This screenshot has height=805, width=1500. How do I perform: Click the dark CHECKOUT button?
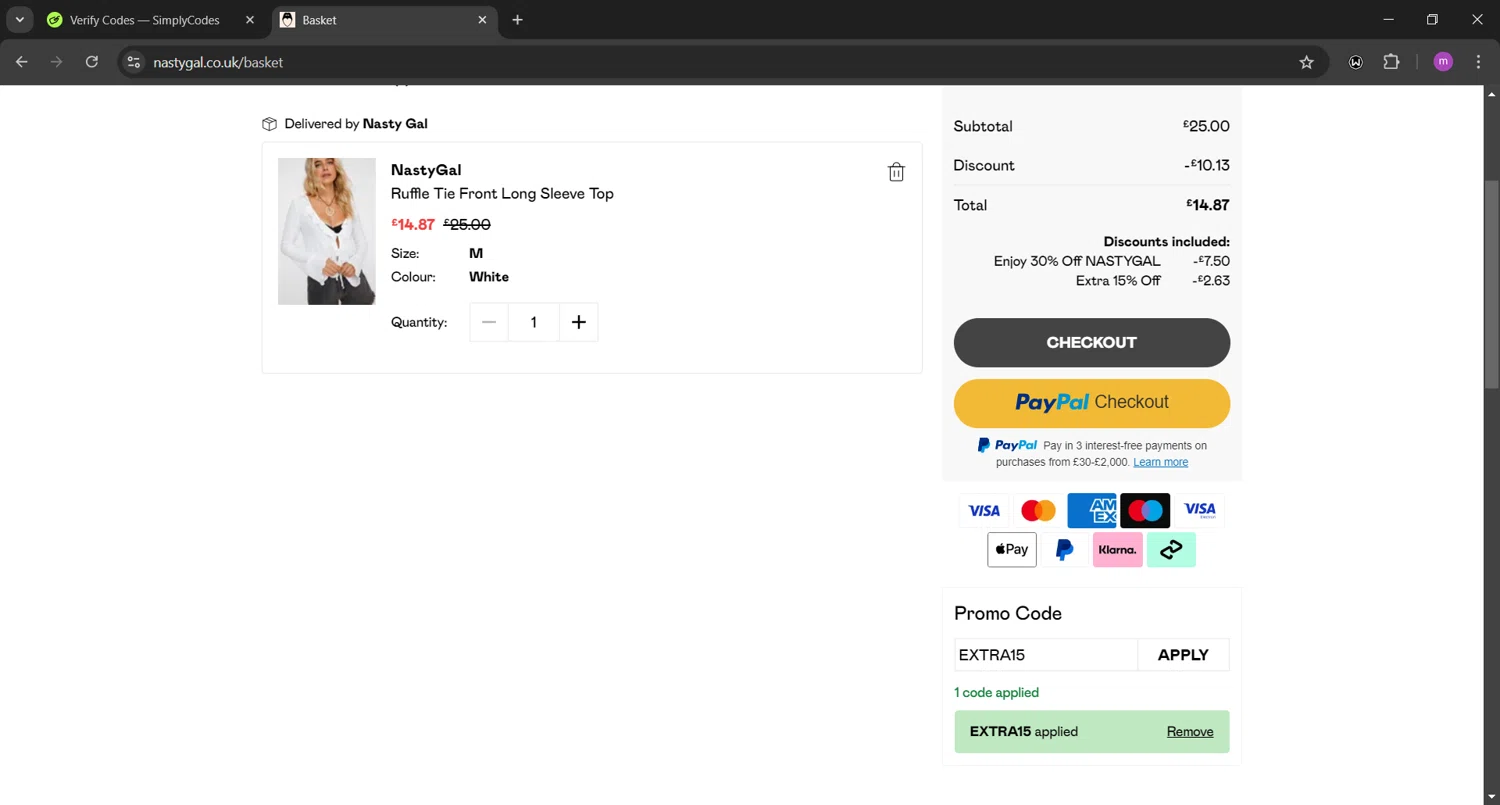coord(1092,343)
